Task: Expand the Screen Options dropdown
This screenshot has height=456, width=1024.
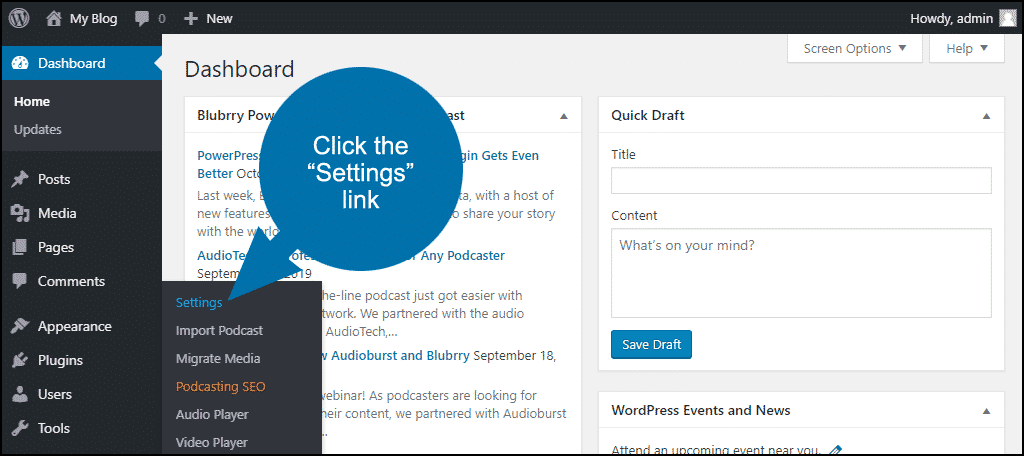Action: click(x=855, y=48)
